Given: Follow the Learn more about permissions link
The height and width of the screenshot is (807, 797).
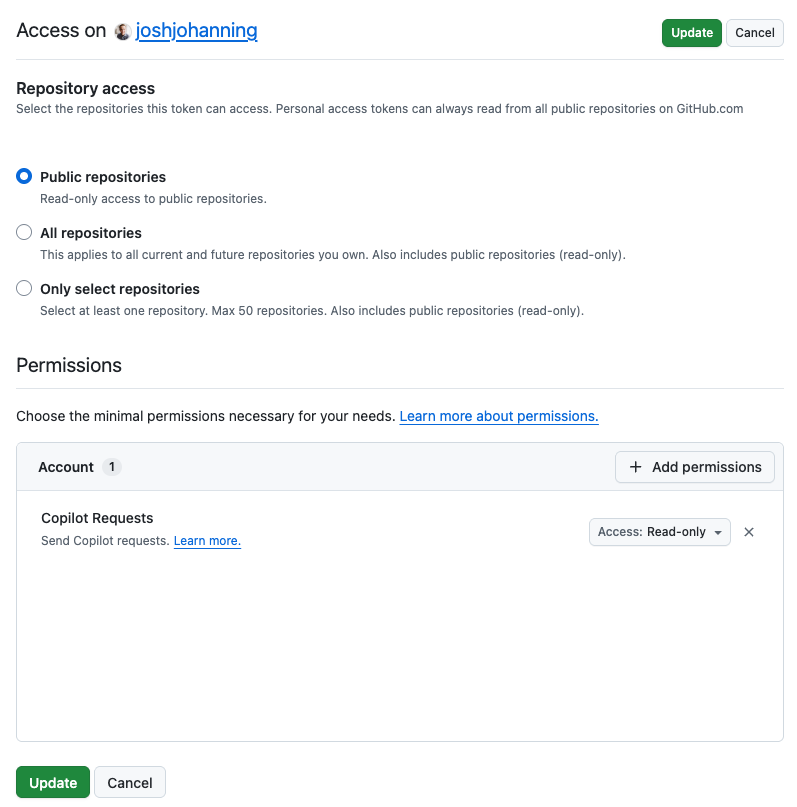Looking at the screenshot, I should click(x=498, y=416).
